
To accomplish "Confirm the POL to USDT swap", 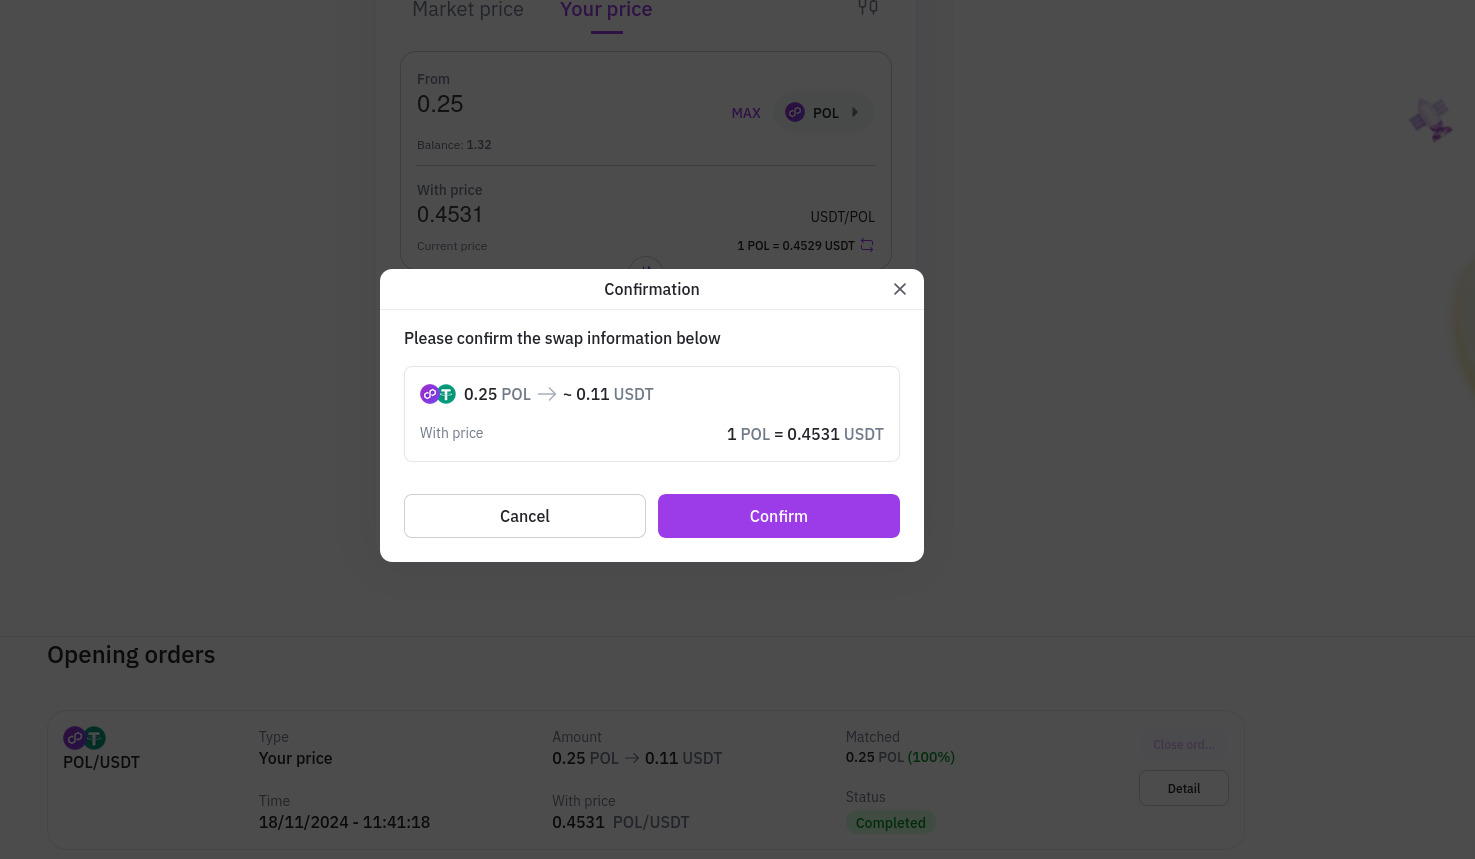I will [778, 516].
